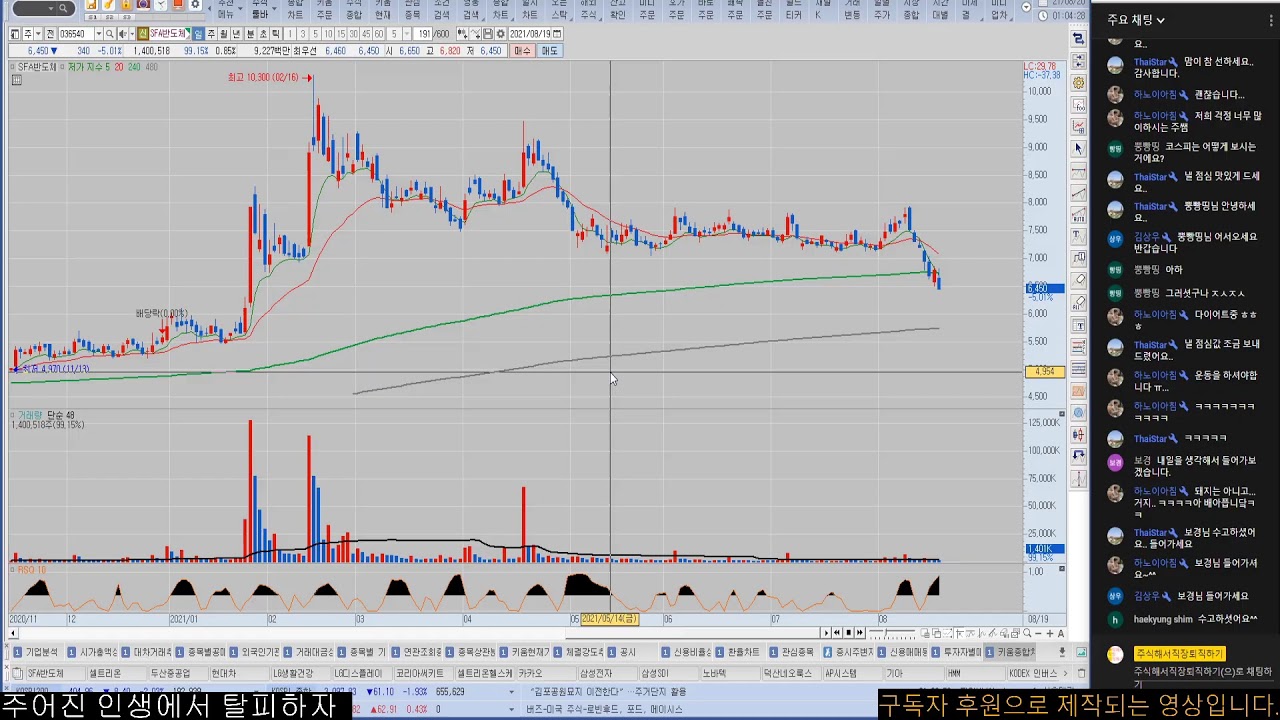Viewport: 1280px width, 720px height.
Task: Select the 분 minute period toggle
Action: pyautogui.click(x=250, y=34)
